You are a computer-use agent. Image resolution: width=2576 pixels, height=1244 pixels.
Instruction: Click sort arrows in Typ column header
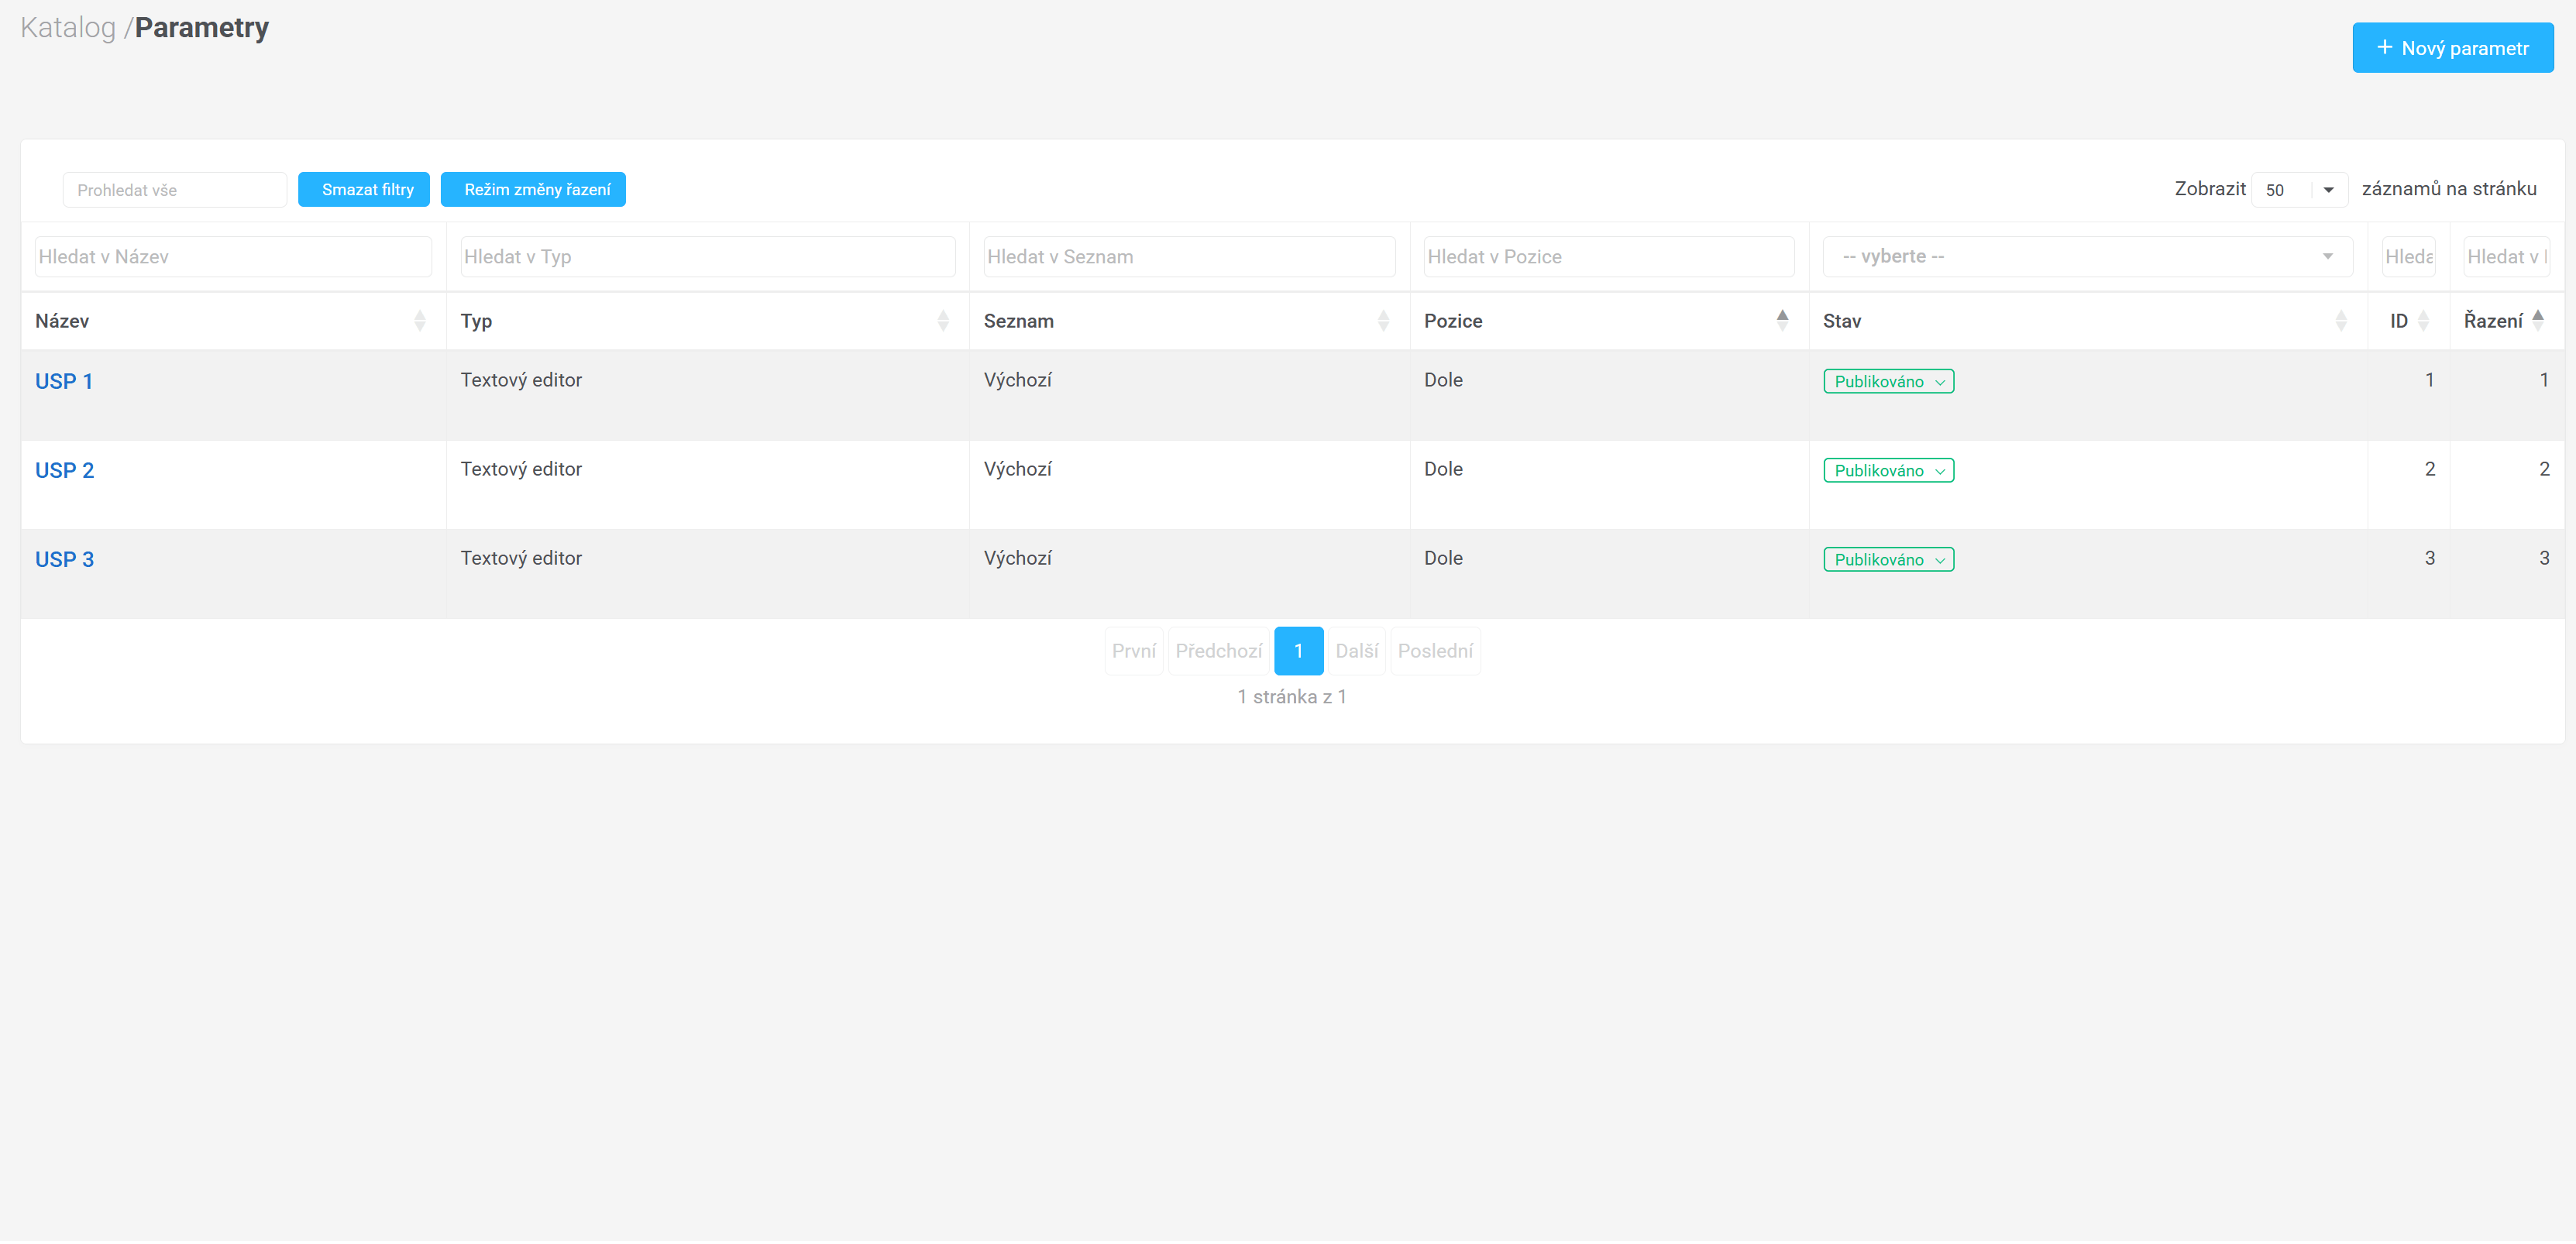(943, 321)
